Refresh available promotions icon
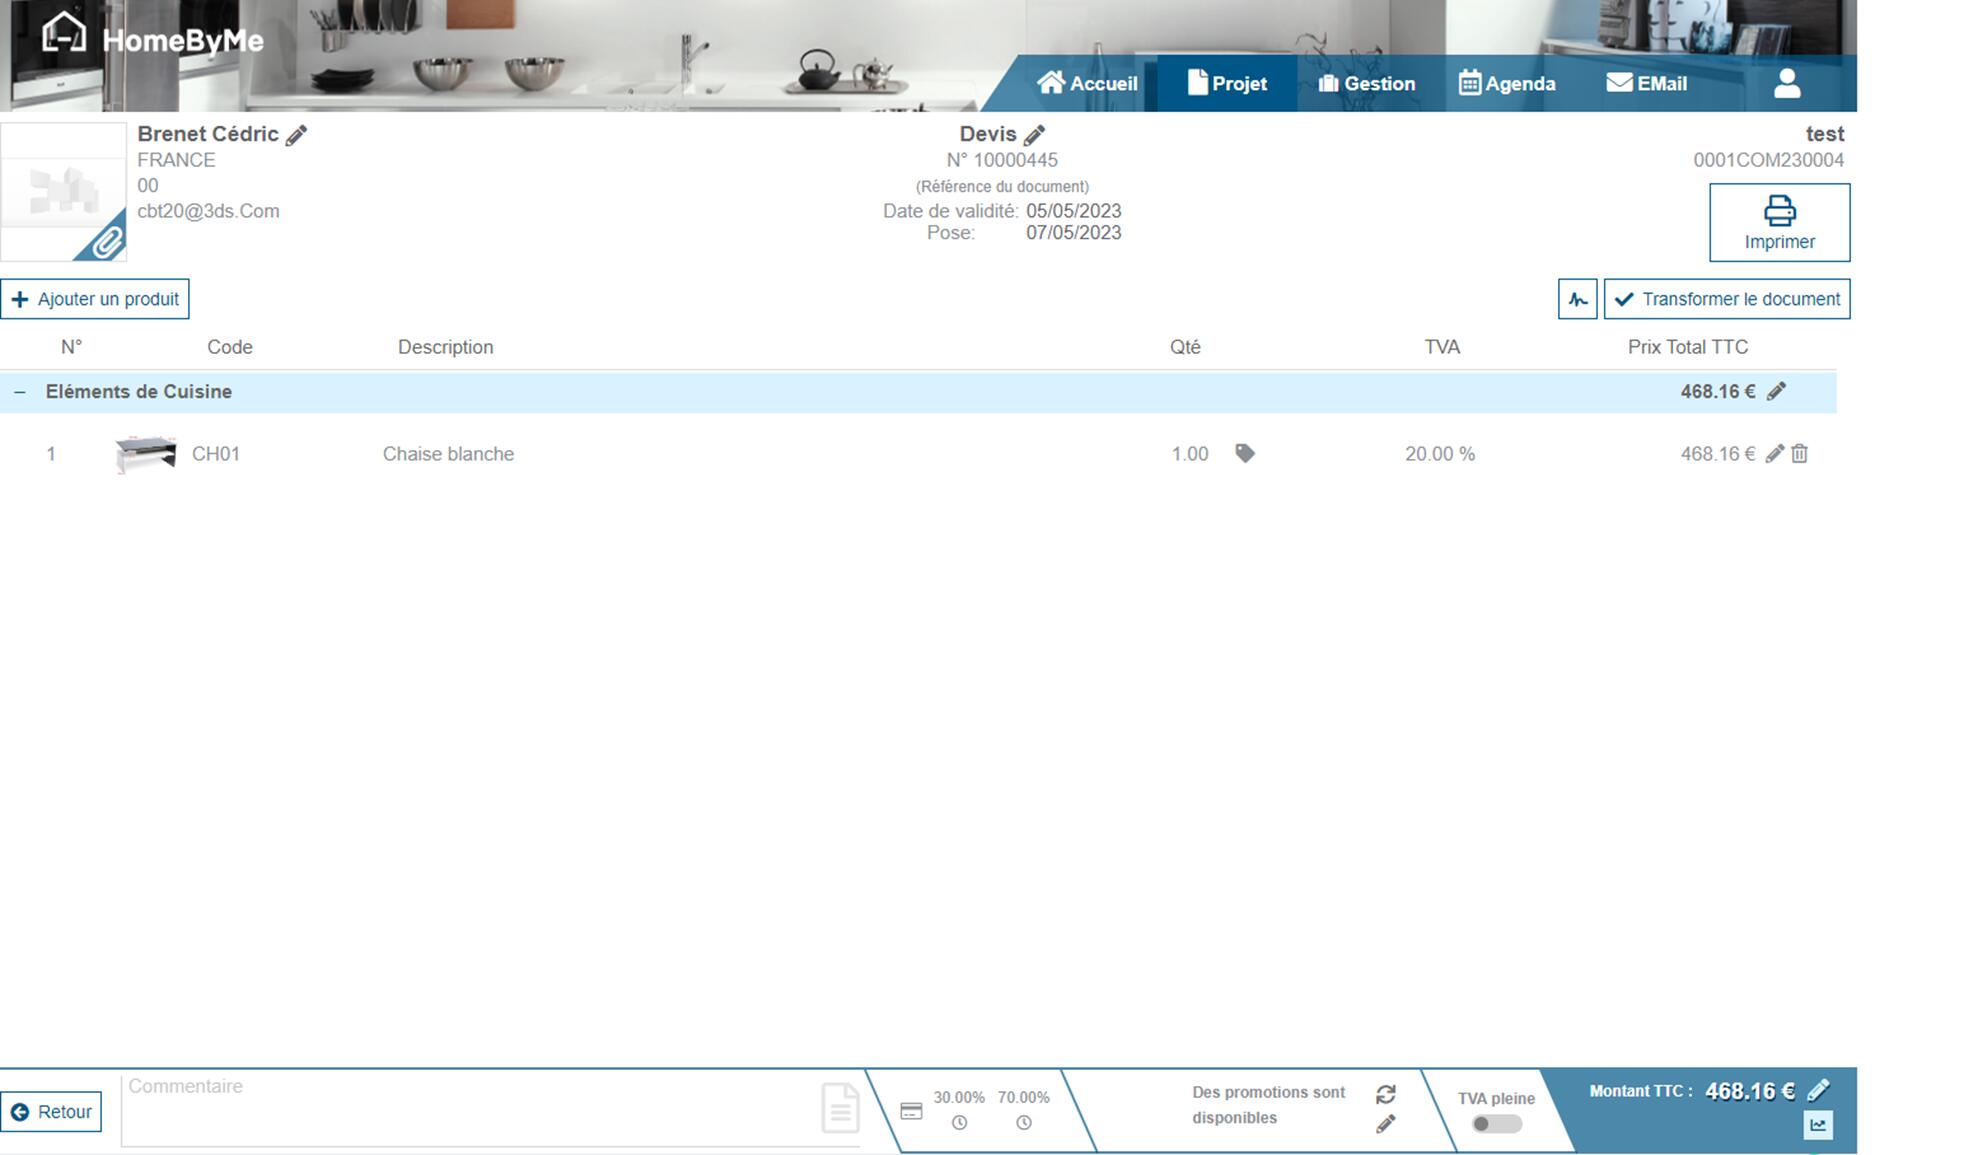The image size is (1980, 1155). pyautogui.click(x=1385, y=1094)
